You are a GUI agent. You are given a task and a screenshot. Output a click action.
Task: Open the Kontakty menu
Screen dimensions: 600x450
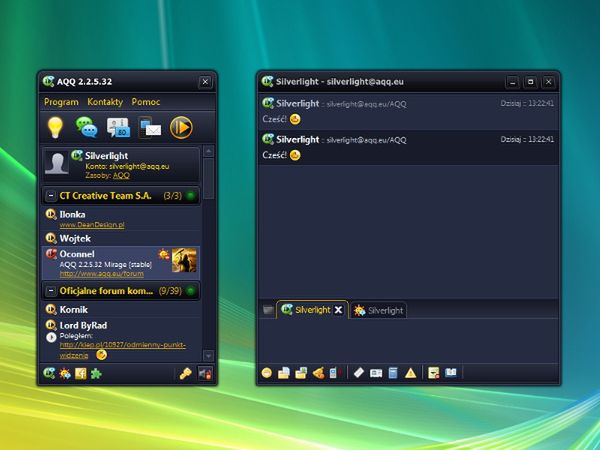pos(105,102)
